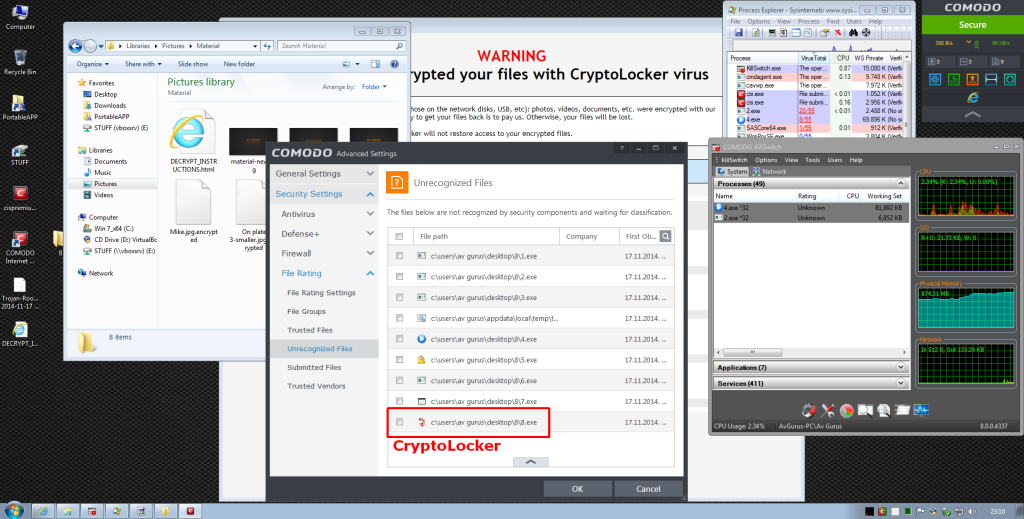
Task: Click KillSwitch bottom performance monitor icon
Action: [921, 411]
